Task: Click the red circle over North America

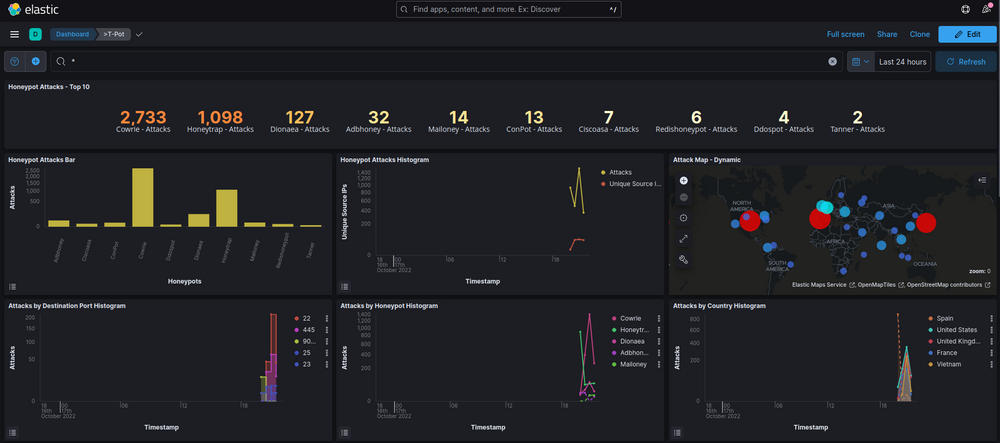Action: [x=750, y=221]
